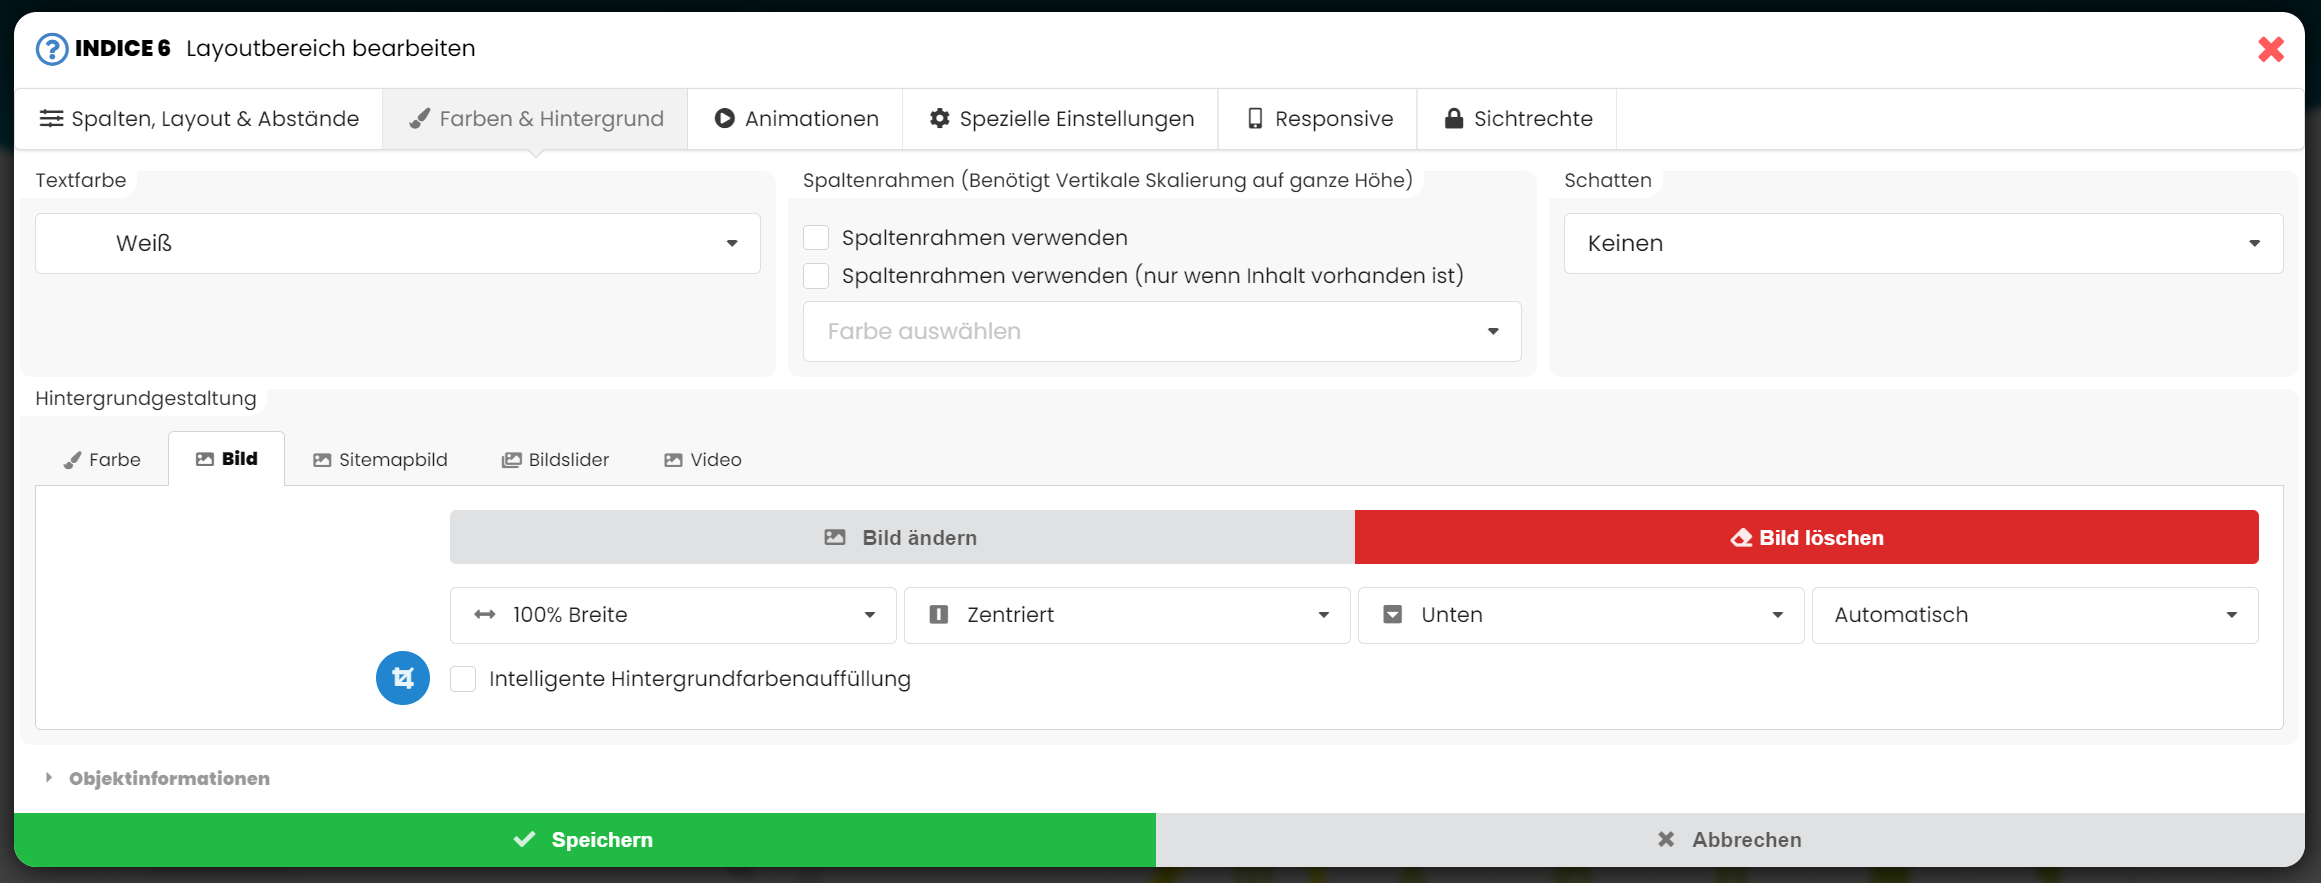Toggle Spaltenrahmen only when content exists checkbox
The height and width of the screenshot is (883, 2321).
click(x=816, y=276)
